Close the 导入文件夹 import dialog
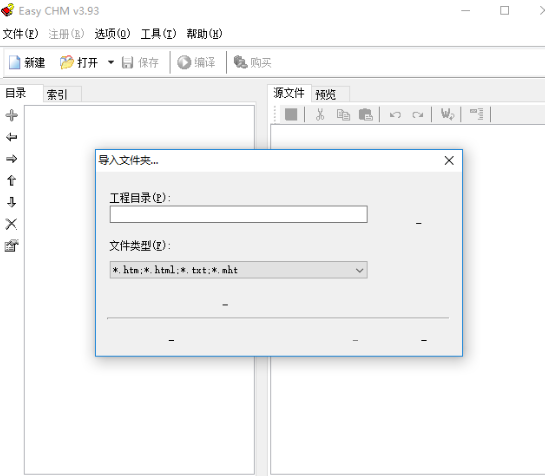Image resolution: width=545 pixels, height=476 pixels. click(x=449, y=161)
